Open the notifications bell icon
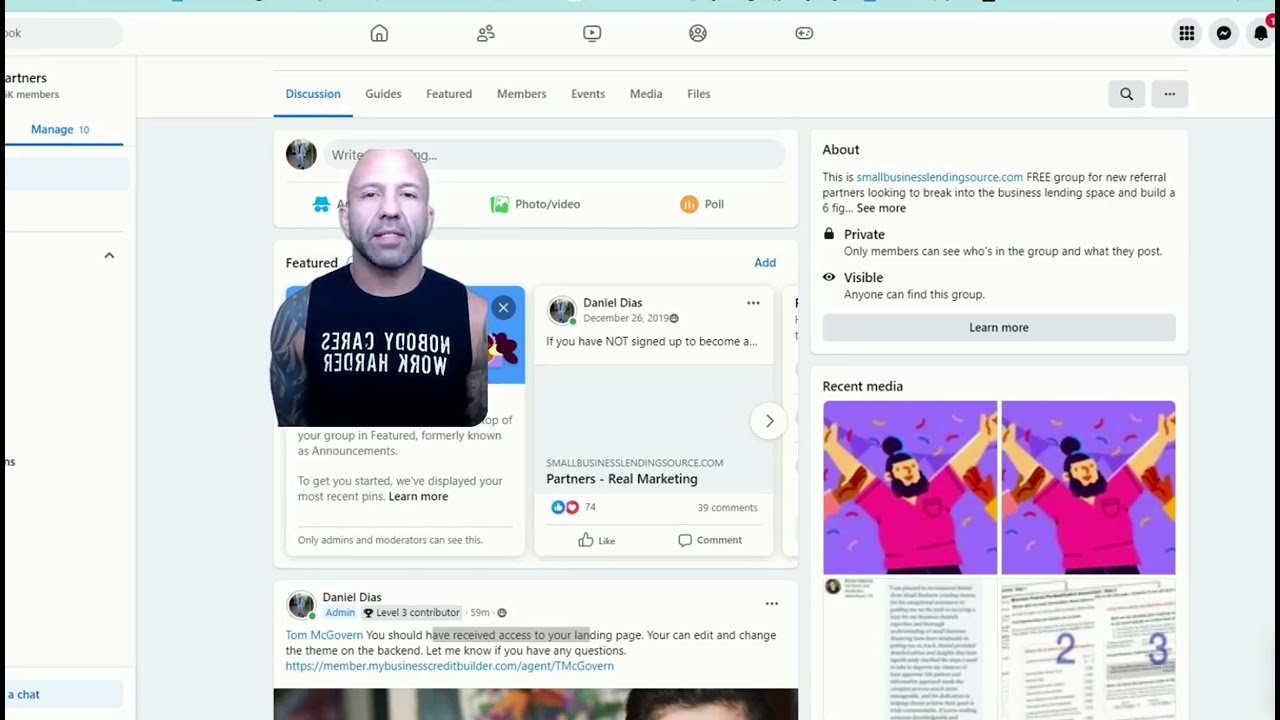1280x720 pixels. click(1260, 33)
